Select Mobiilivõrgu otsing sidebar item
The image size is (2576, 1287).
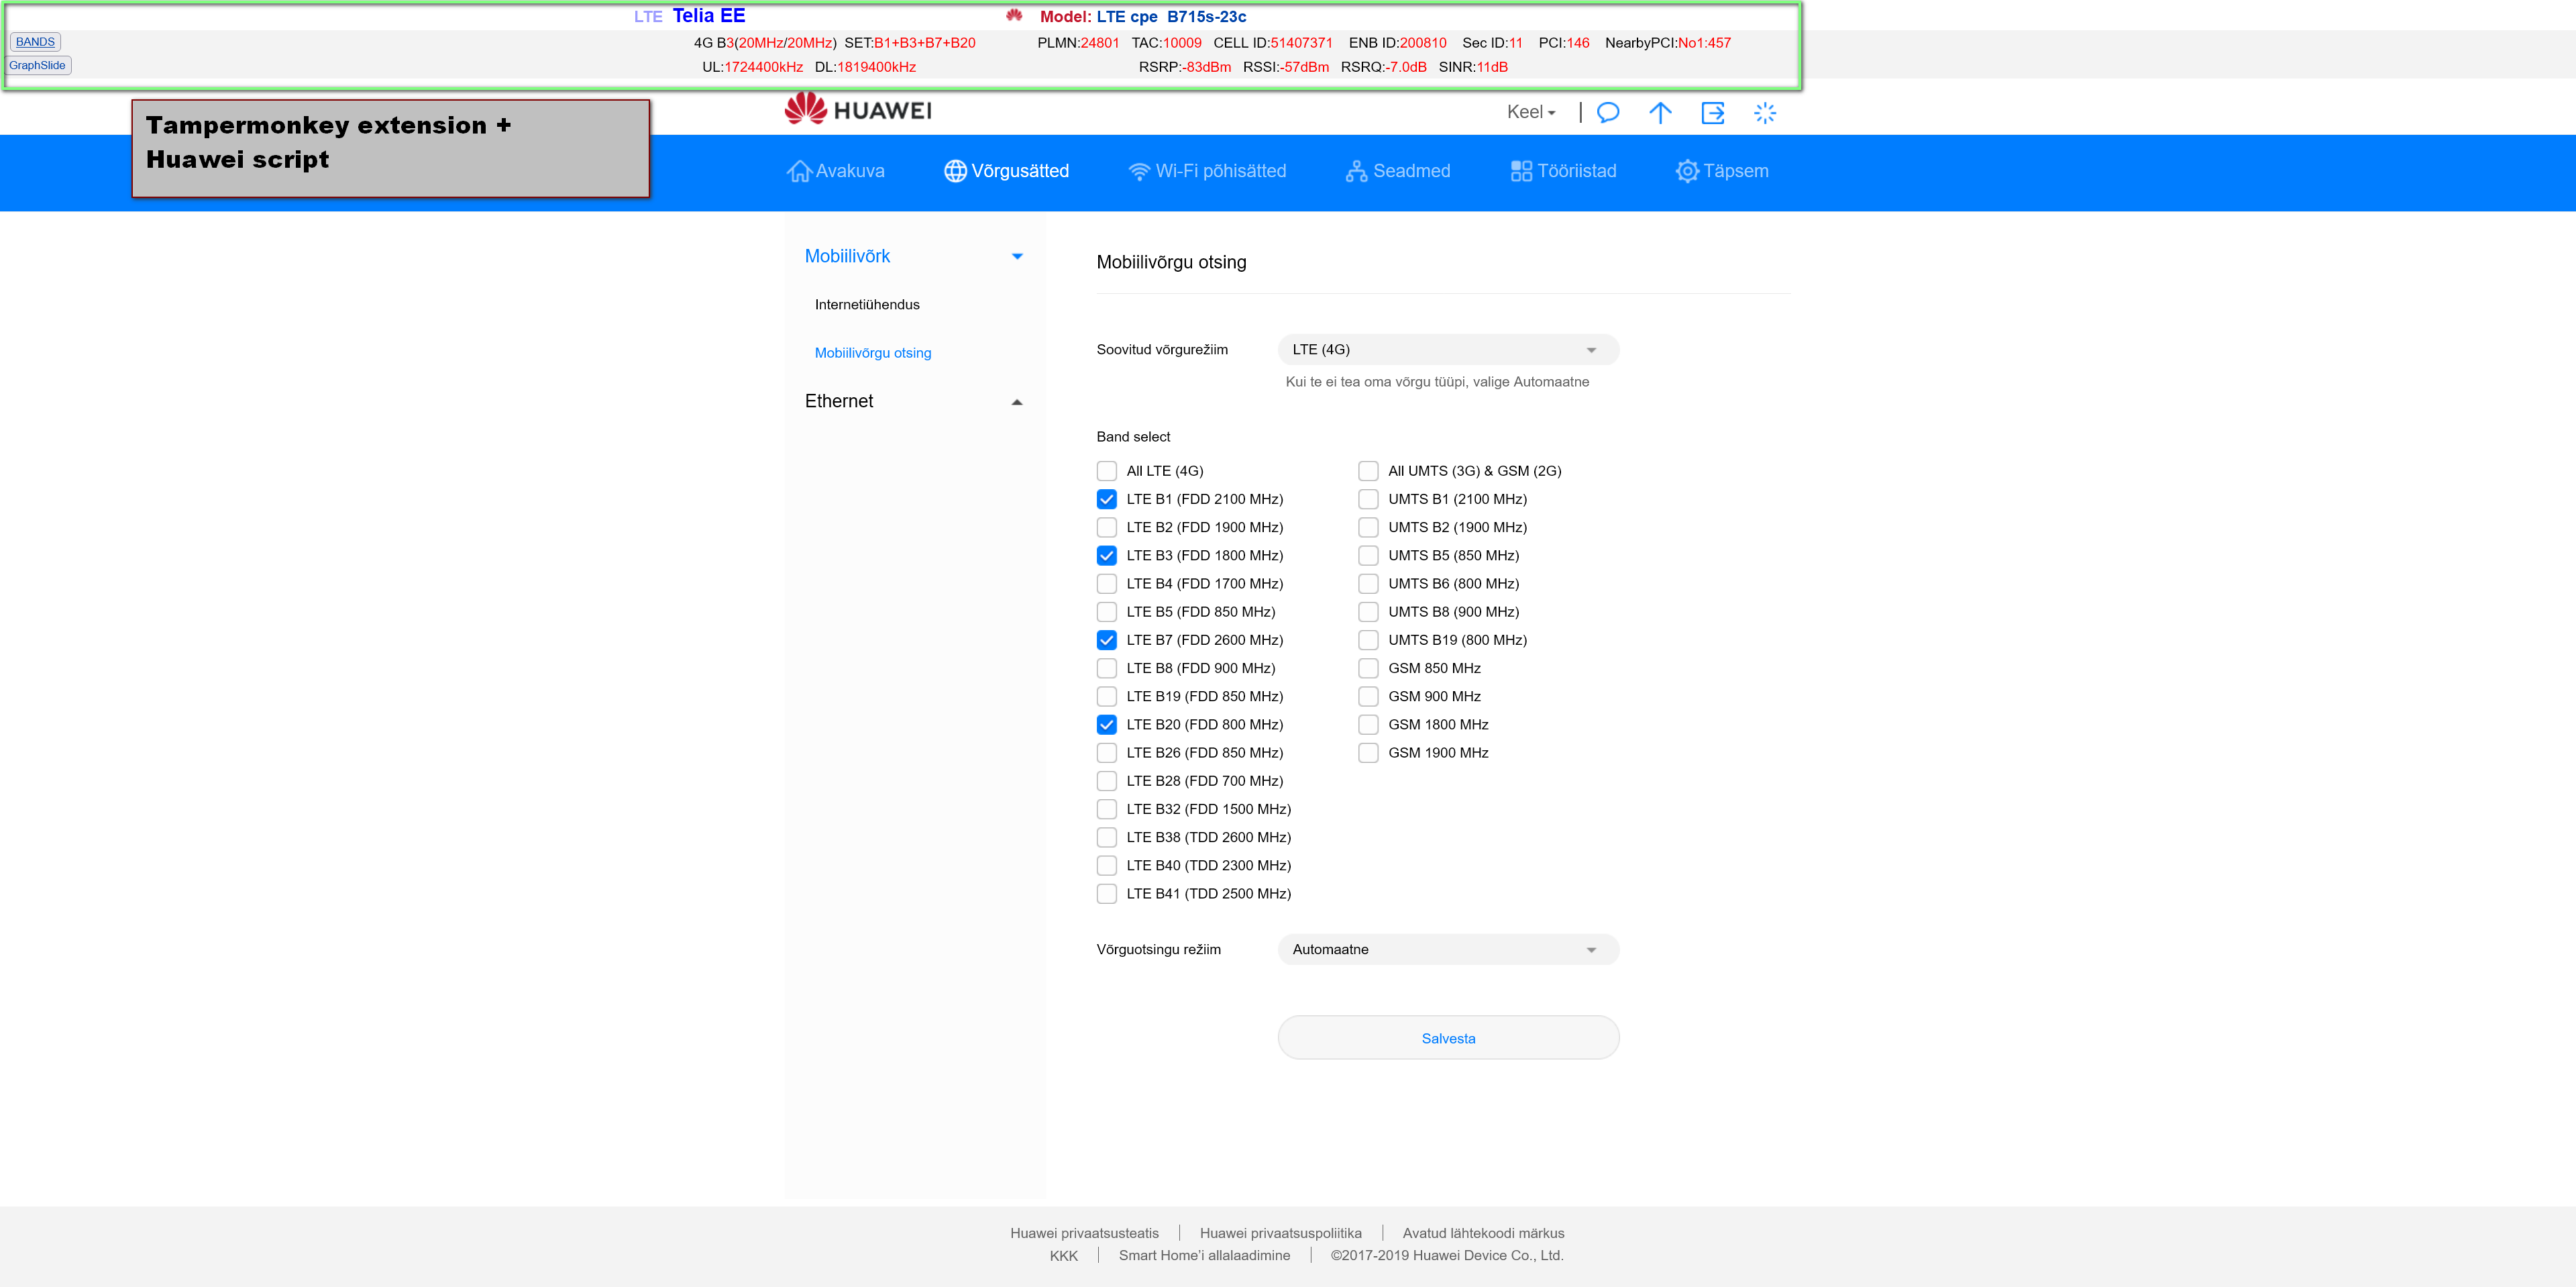[873, 353]
